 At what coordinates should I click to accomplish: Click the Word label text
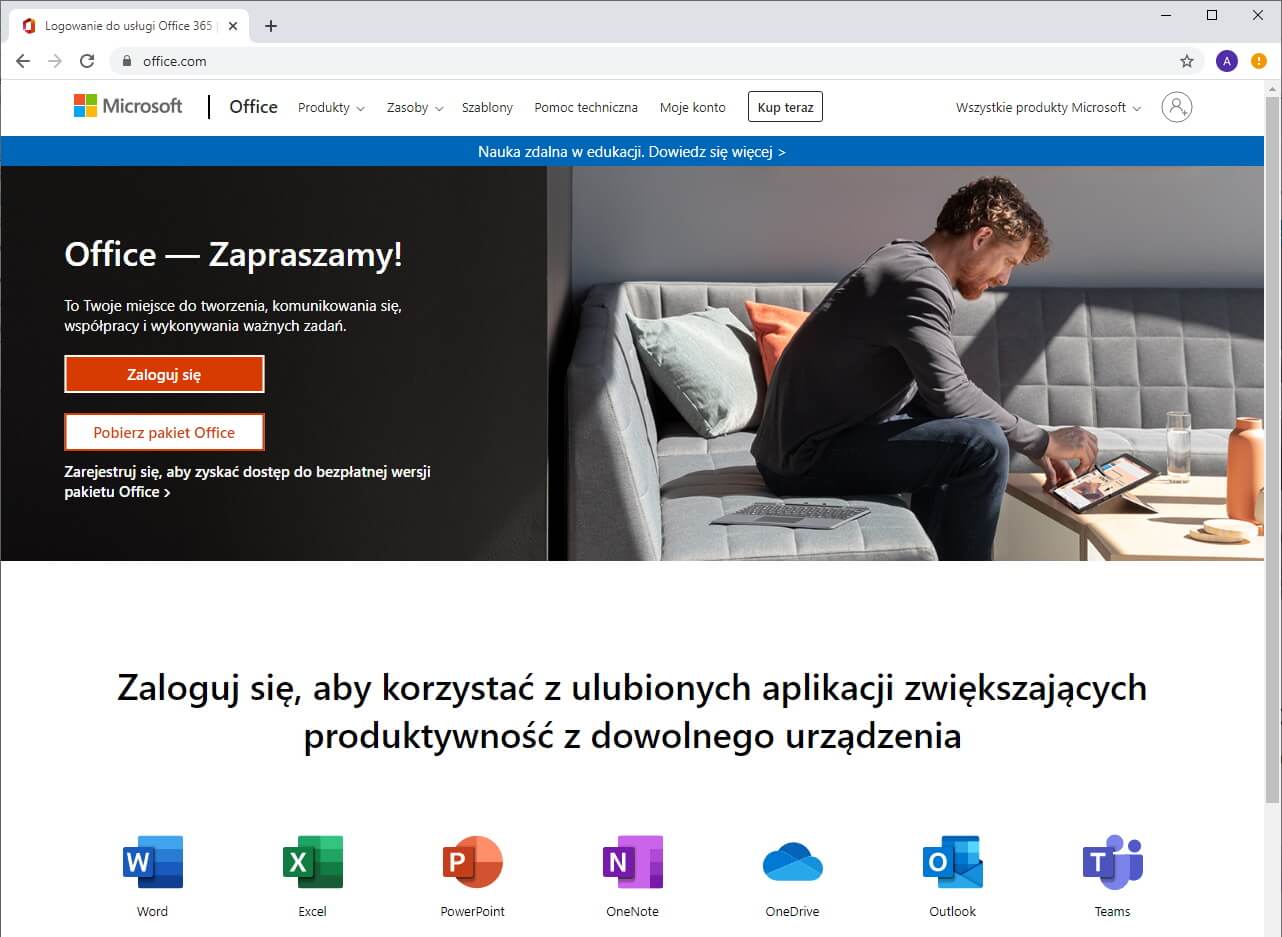[x=153, y=911]
